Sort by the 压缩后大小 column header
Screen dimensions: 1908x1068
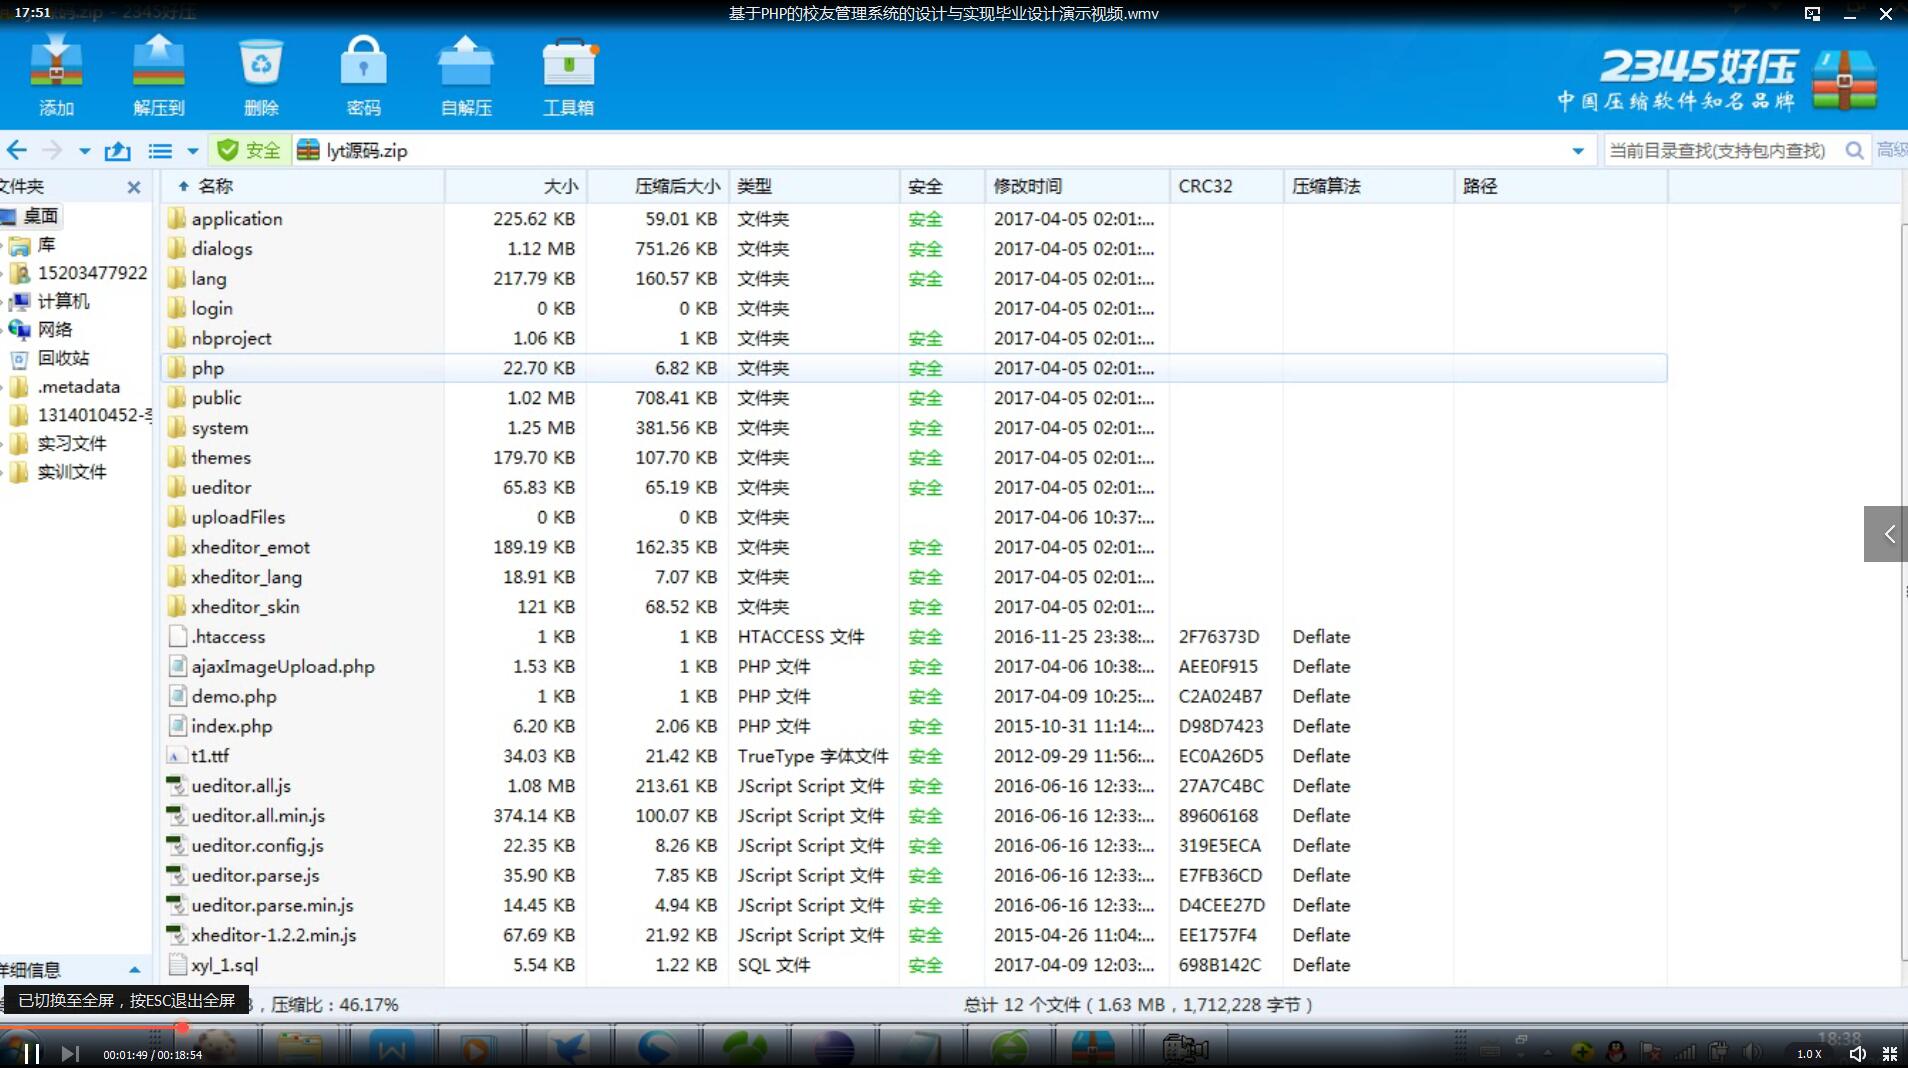pyautogui.click(x=658, y=186)
